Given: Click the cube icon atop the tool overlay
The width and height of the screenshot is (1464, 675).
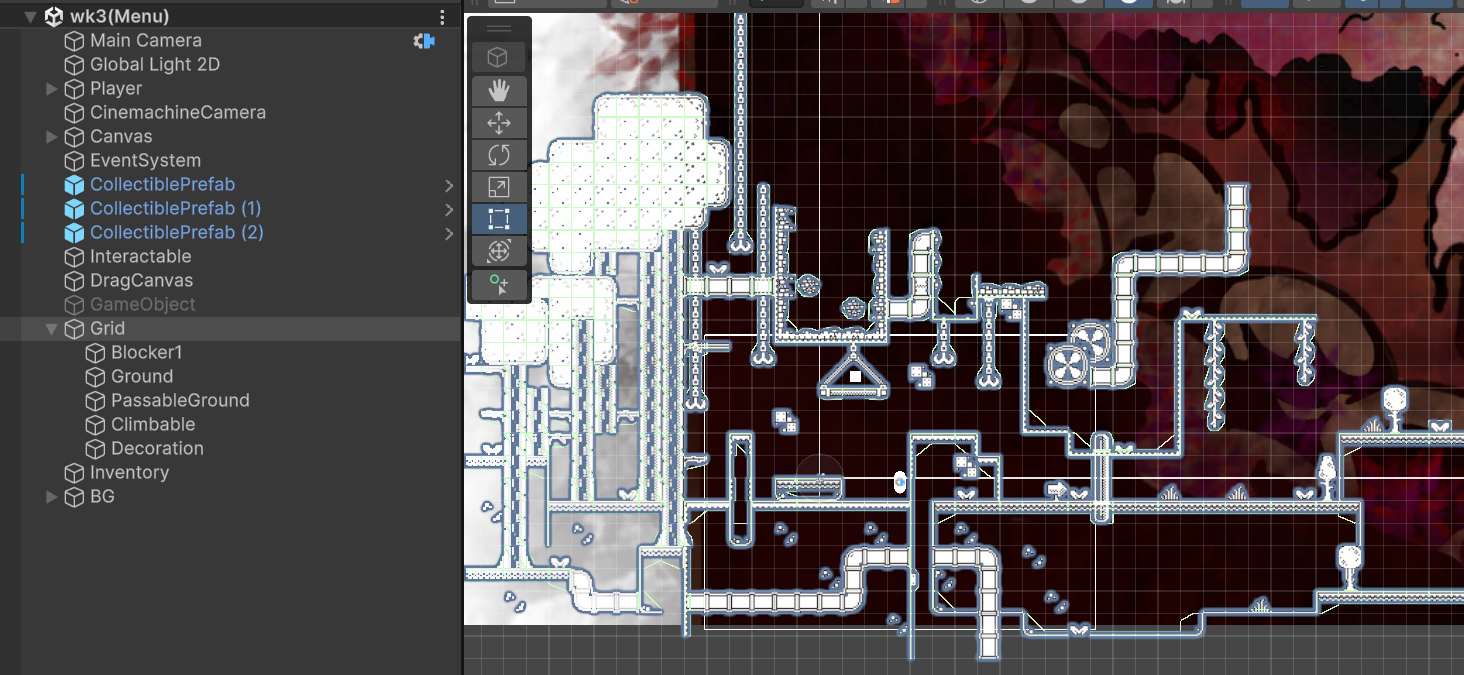Looking at the screenshot, I should tap(499, 58).
